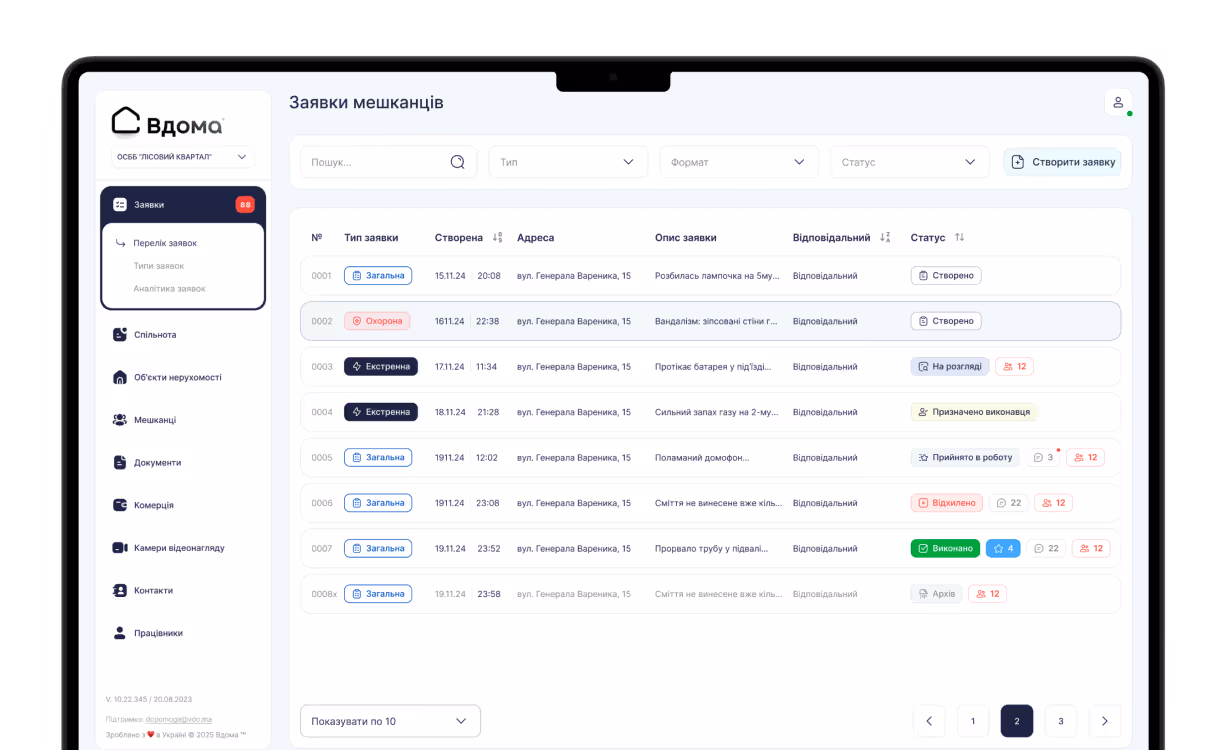The height and width of the screenshot is (750, 1229).
Task: Expand the ОСББ Лісовий квартал dropdown
Action: click(183, 157)
